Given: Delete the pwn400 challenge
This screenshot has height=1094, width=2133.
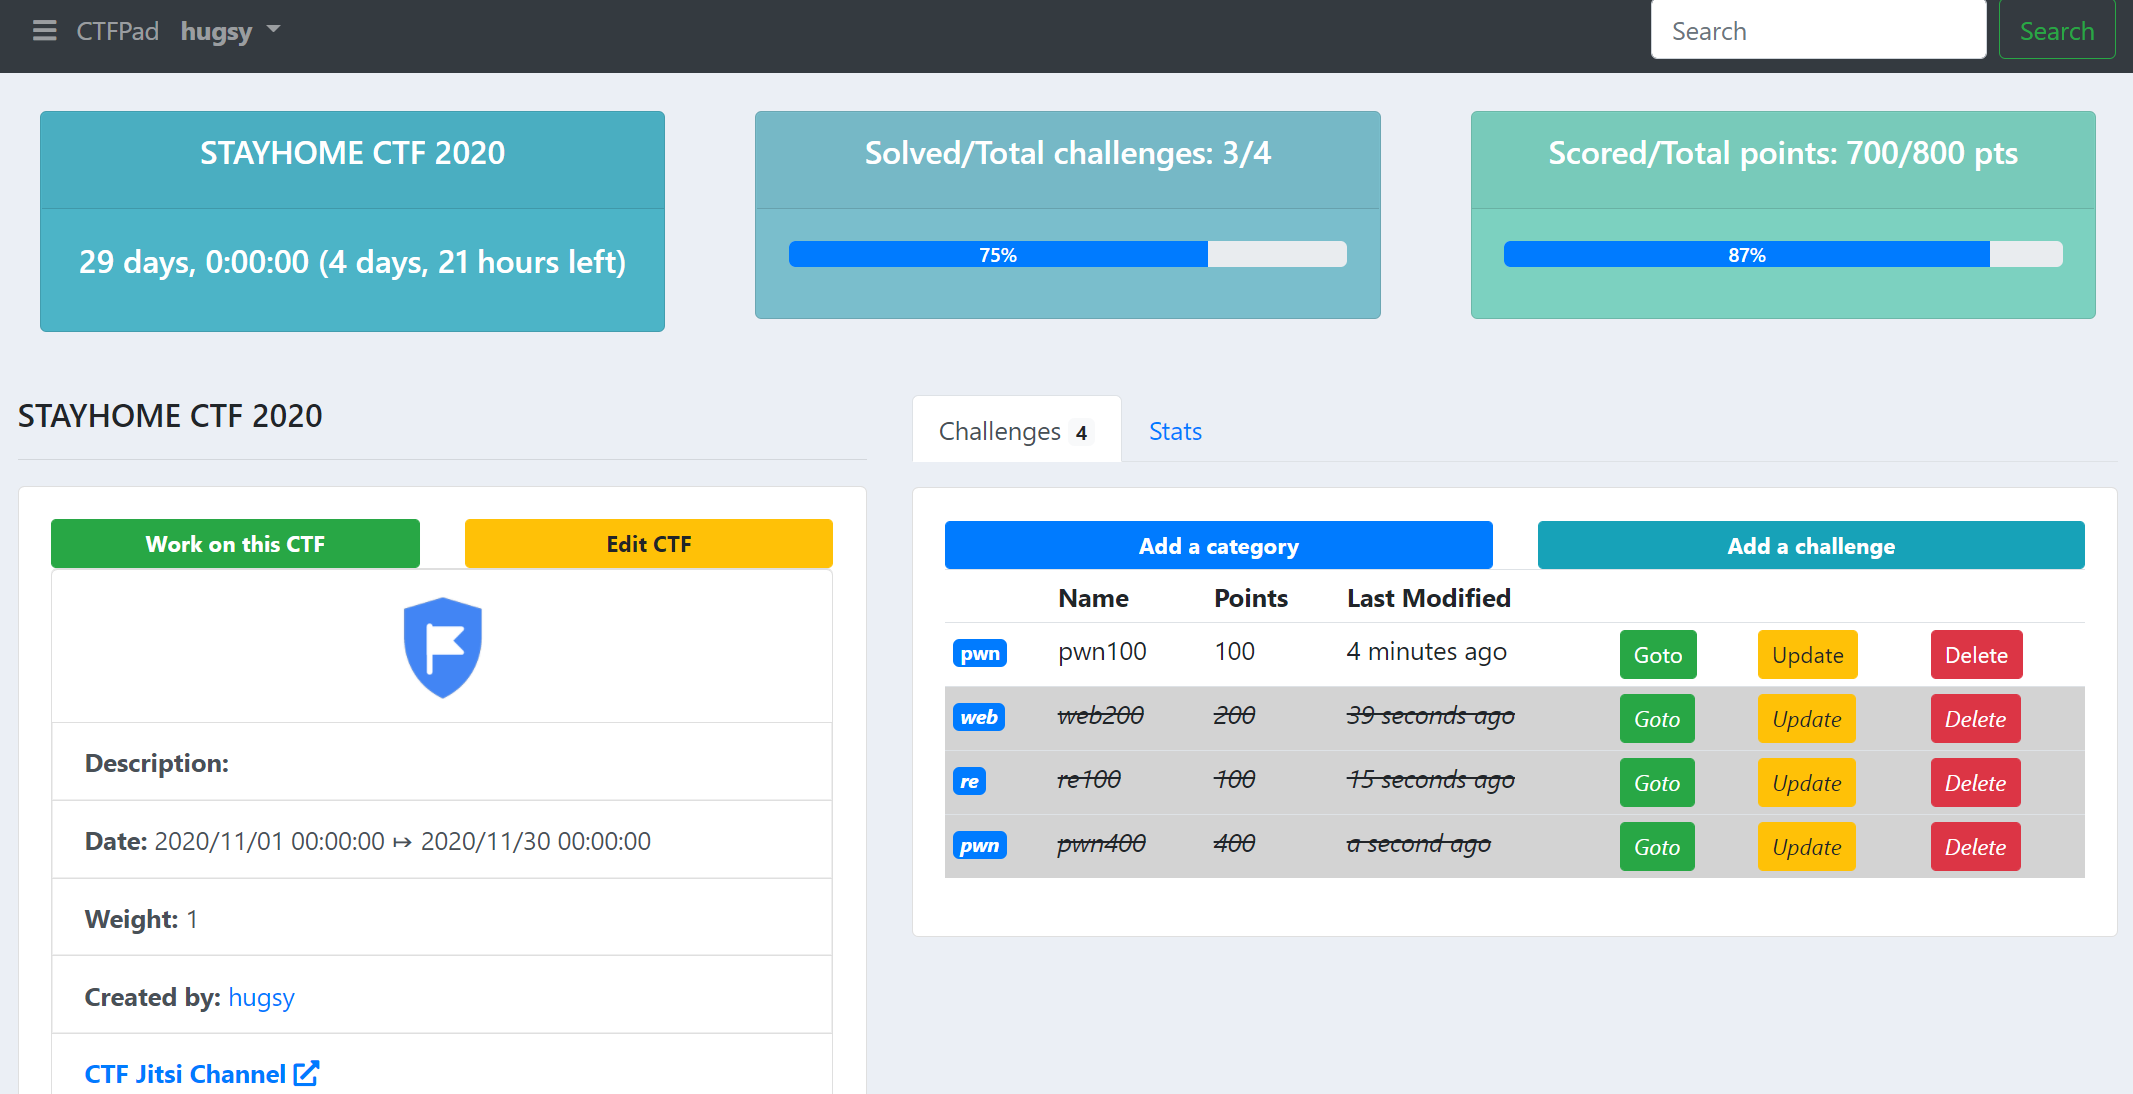Looking at the screenshot, I should click(1974, 847).
